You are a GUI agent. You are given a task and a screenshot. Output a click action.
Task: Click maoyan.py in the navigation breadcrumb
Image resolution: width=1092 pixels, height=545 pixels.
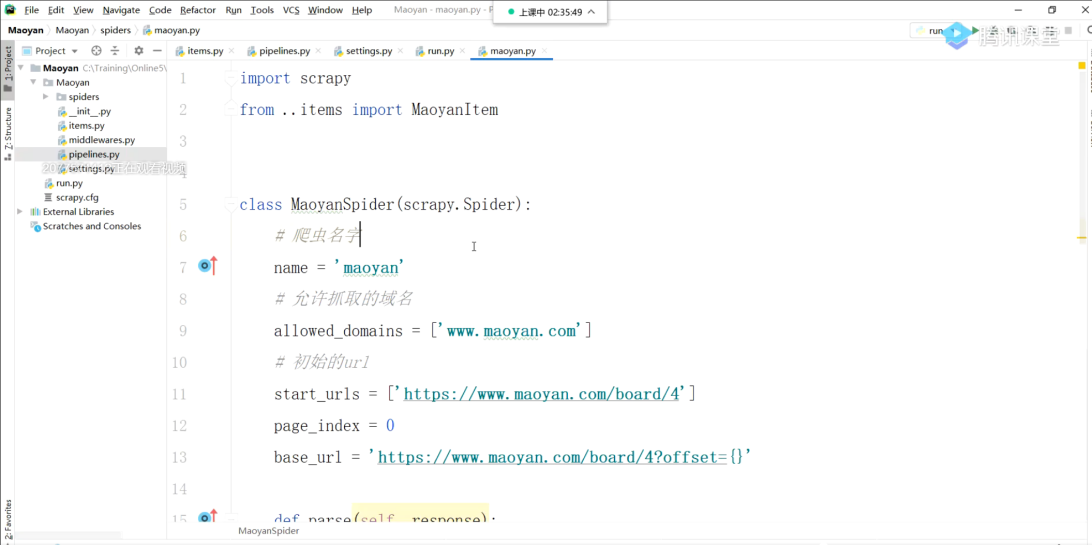171,30
